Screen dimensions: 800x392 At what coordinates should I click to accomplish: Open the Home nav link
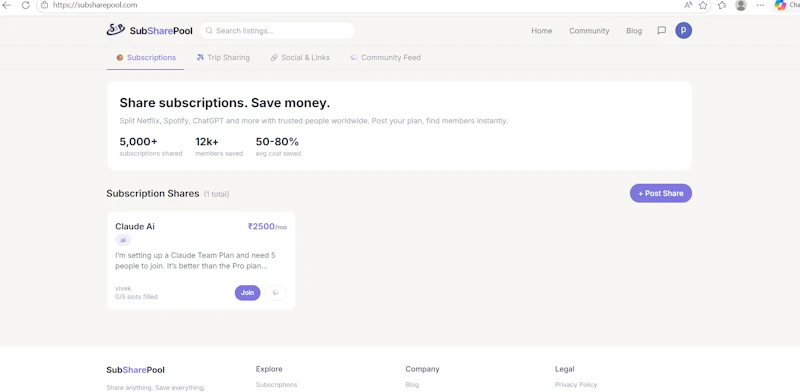pos(541,31)
